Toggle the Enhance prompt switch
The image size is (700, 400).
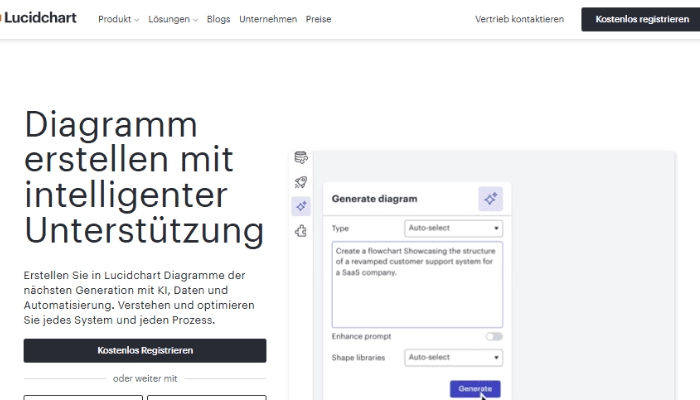tap(494, 337)
